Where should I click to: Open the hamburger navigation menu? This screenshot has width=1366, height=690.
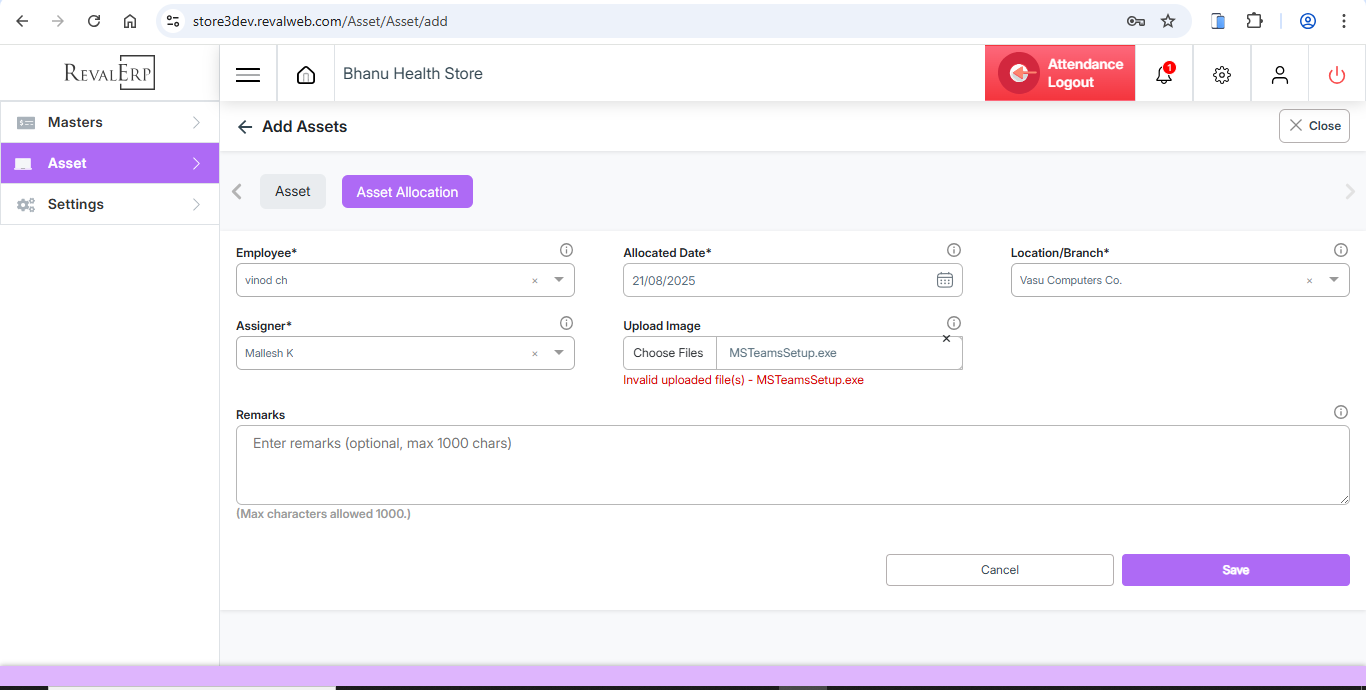[248, 75]
